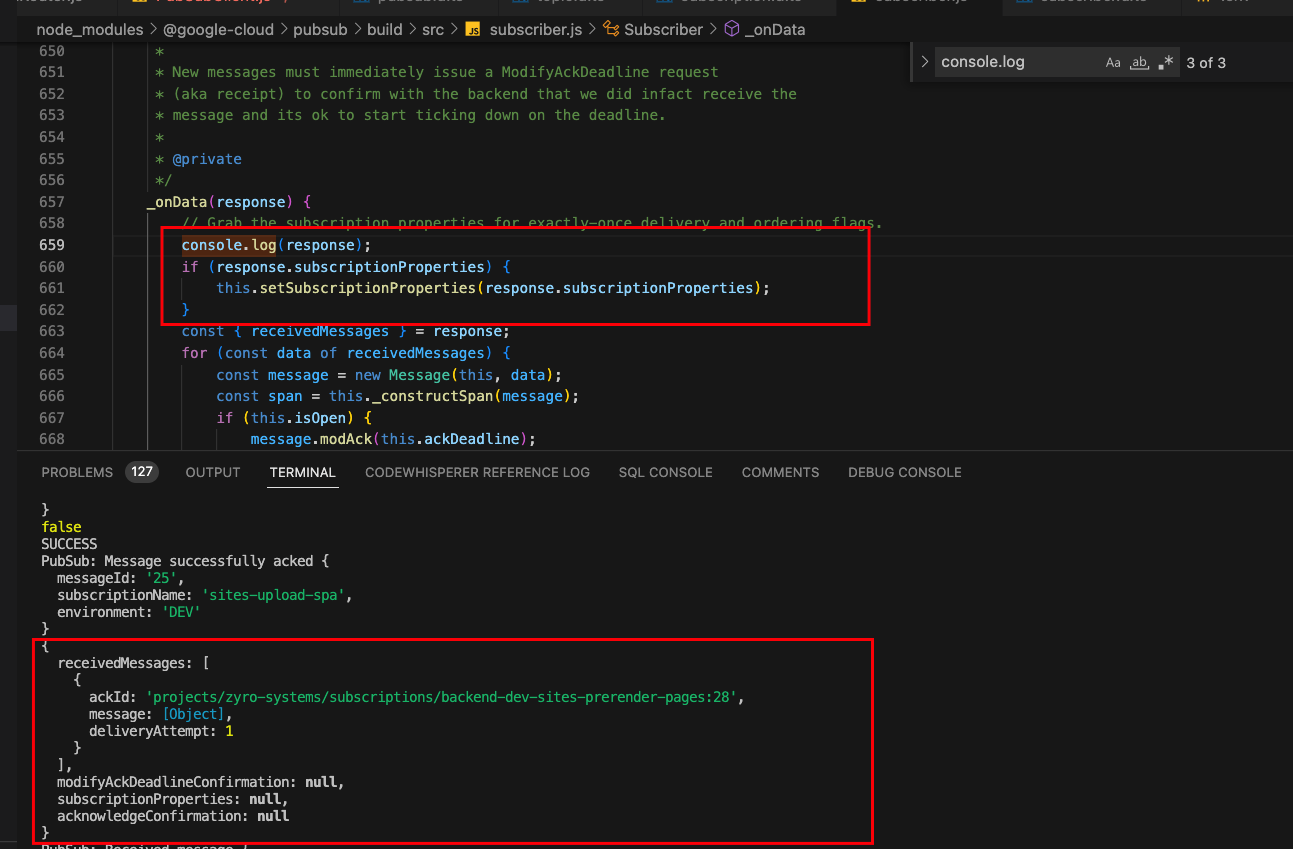Screen dimensions: 1293x849
Task: Open the DEBUG CONSOLE tab
Action: click(905, 472)
